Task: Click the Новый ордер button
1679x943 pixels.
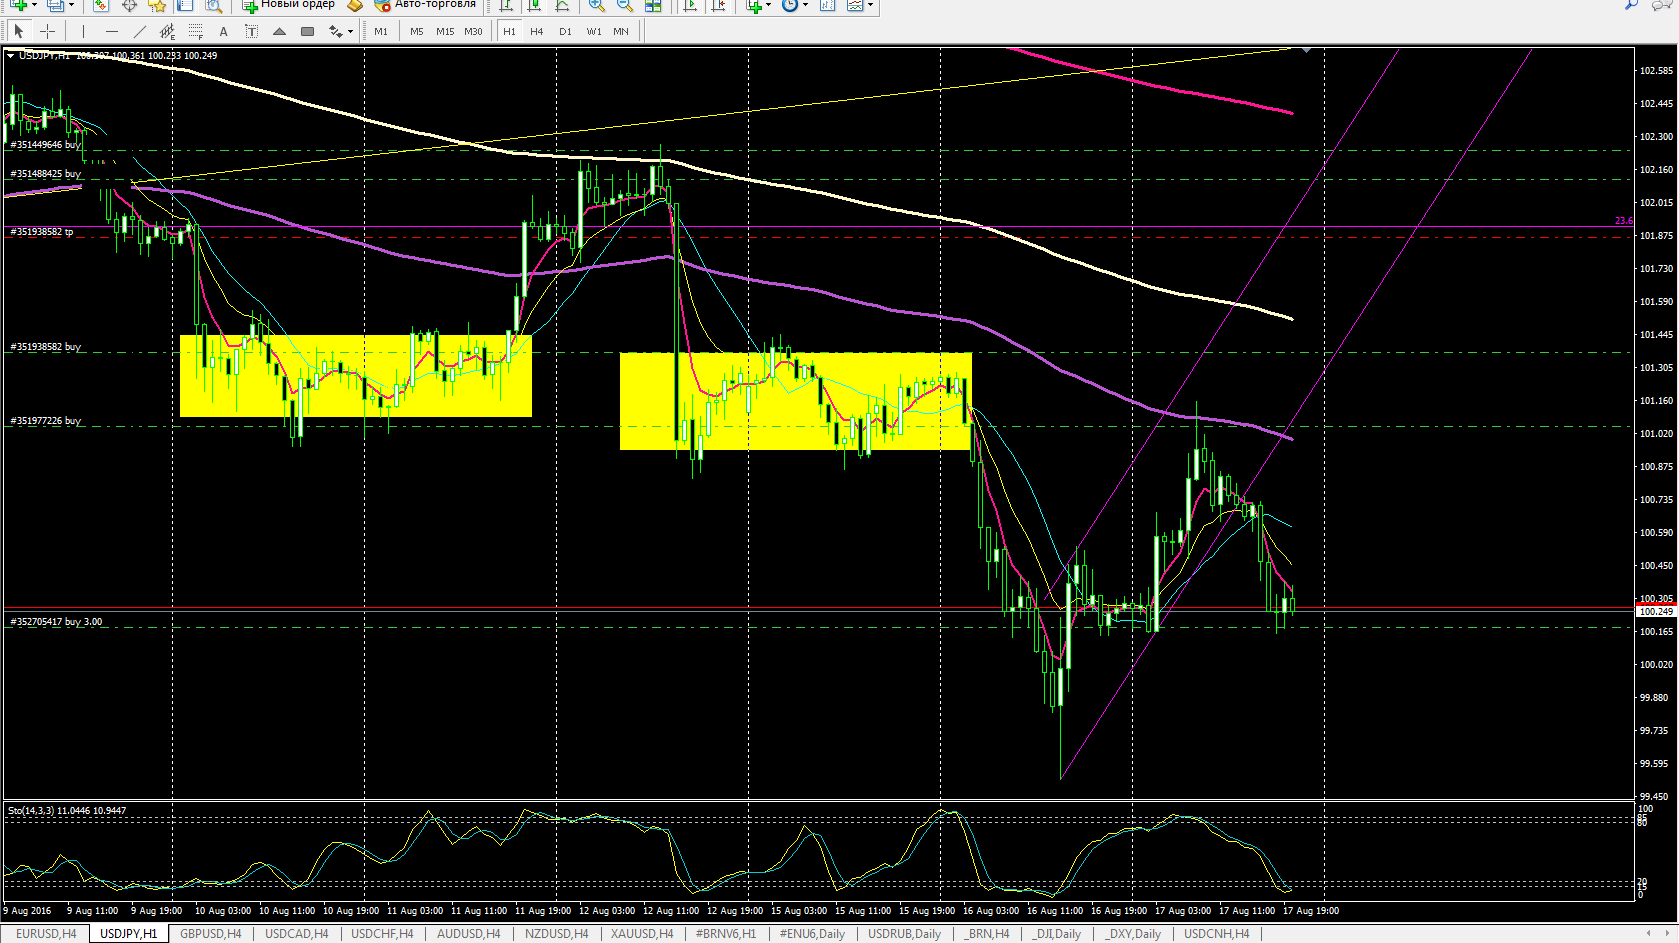Action: tap(289, 5)
